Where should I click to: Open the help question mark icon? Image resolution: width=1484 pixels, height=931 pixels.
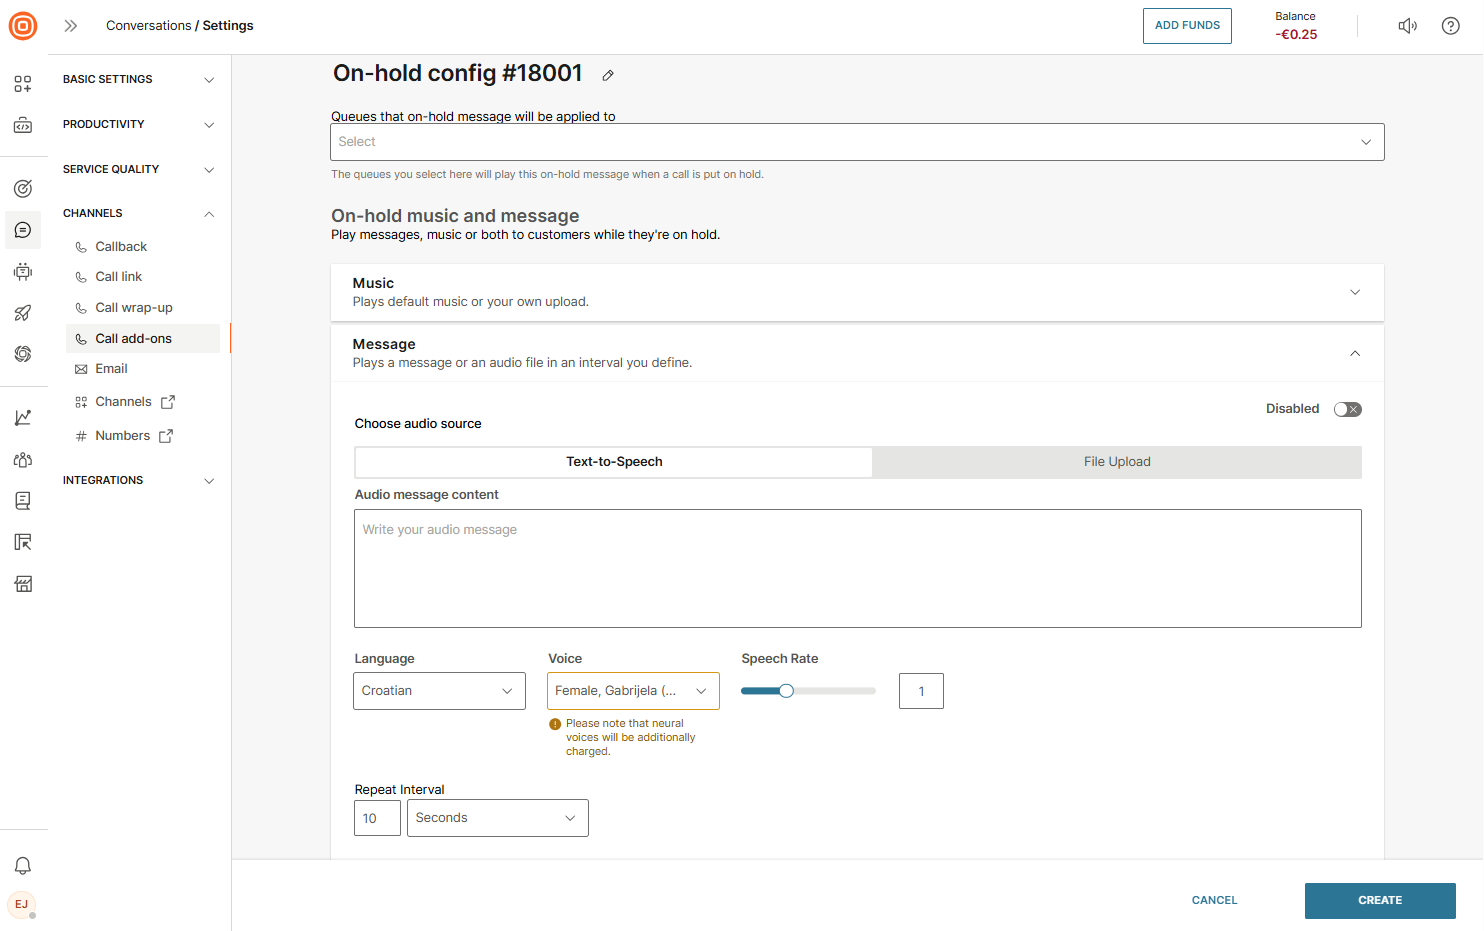pyautogui.click(x=1450, y=26)
